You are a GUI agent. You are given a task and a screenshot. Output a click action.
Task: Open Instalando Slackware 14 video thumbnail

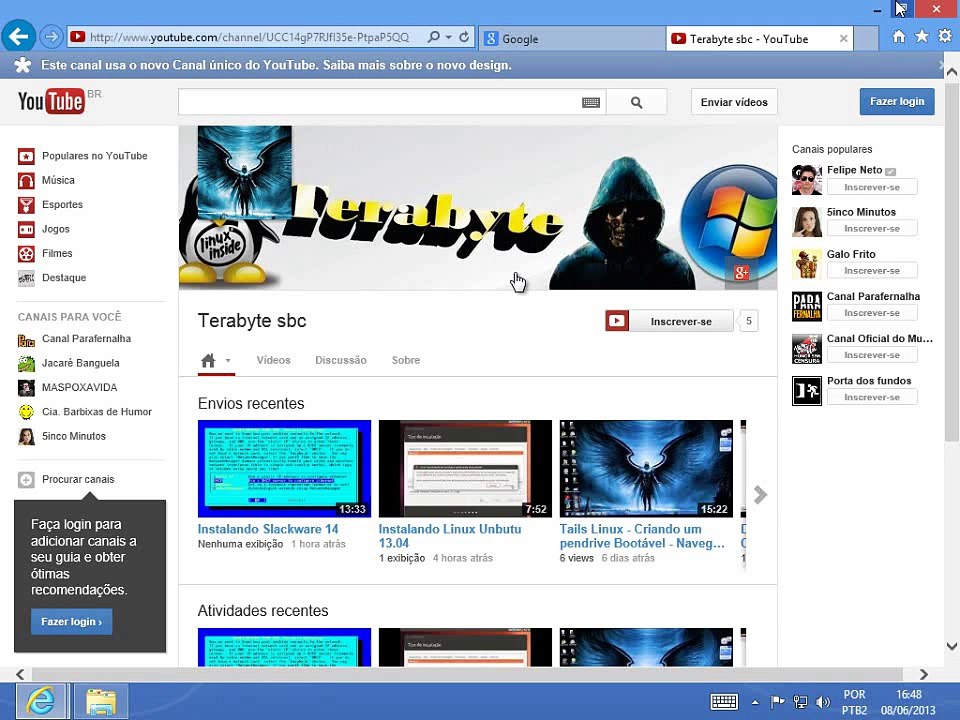click(284, 468)
